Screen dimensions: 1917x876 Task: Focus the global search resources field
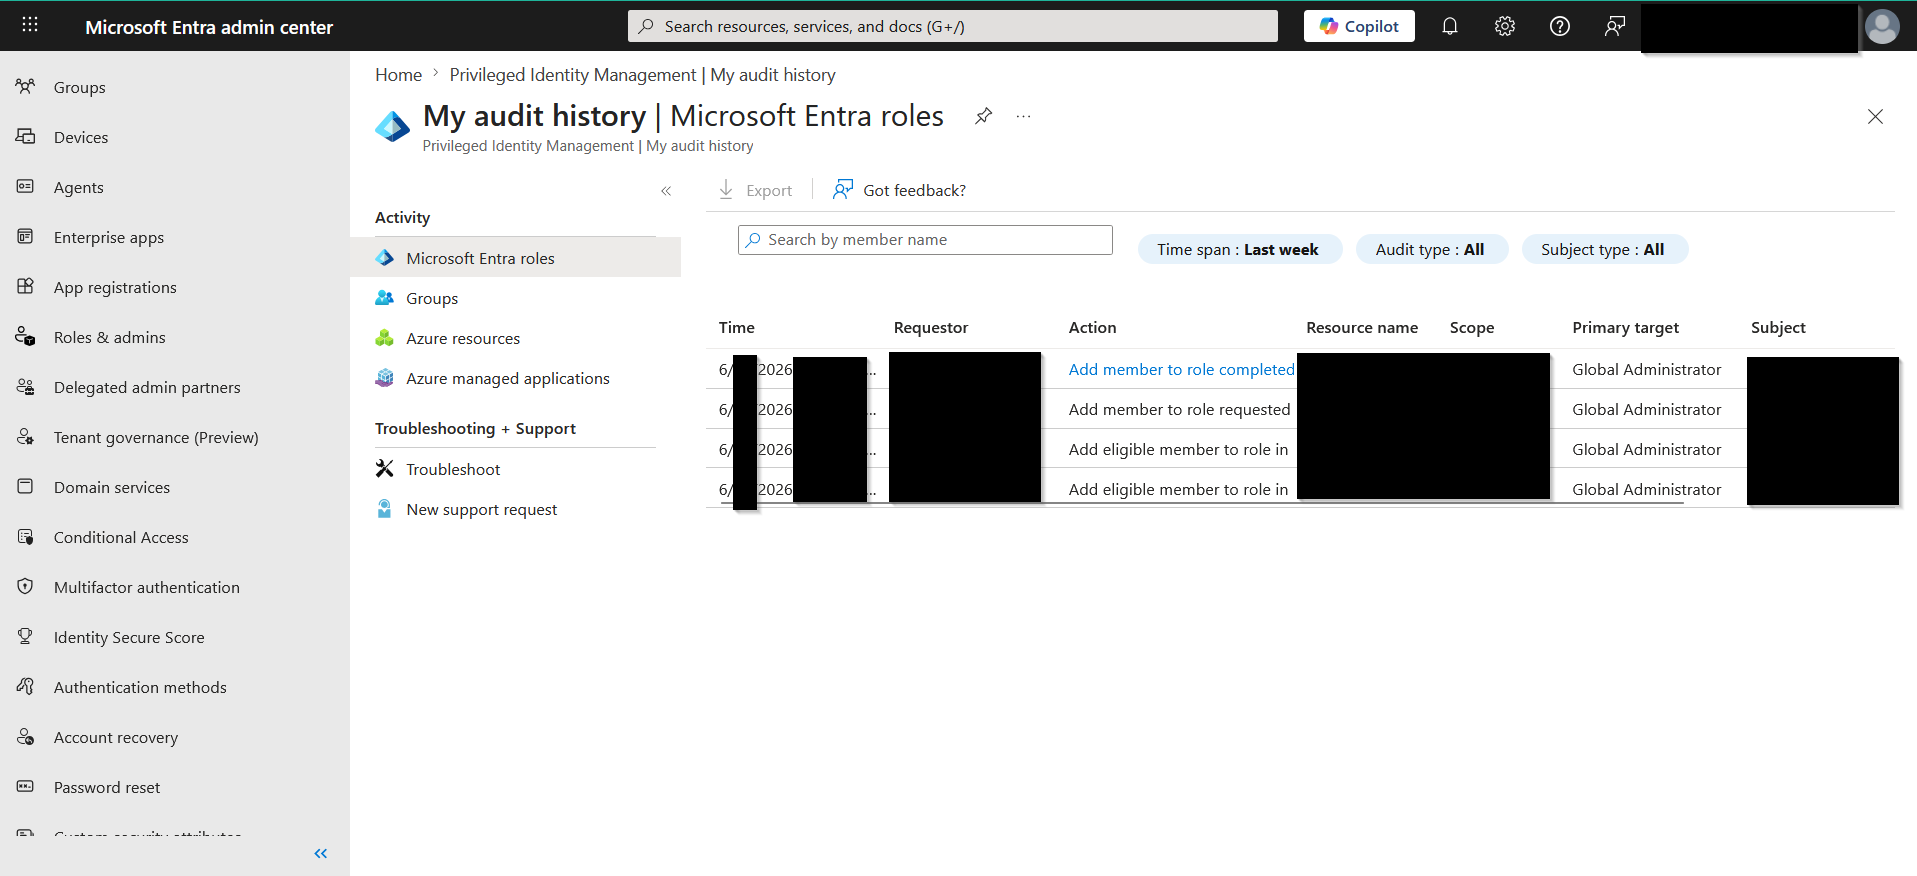click(952, 26)
